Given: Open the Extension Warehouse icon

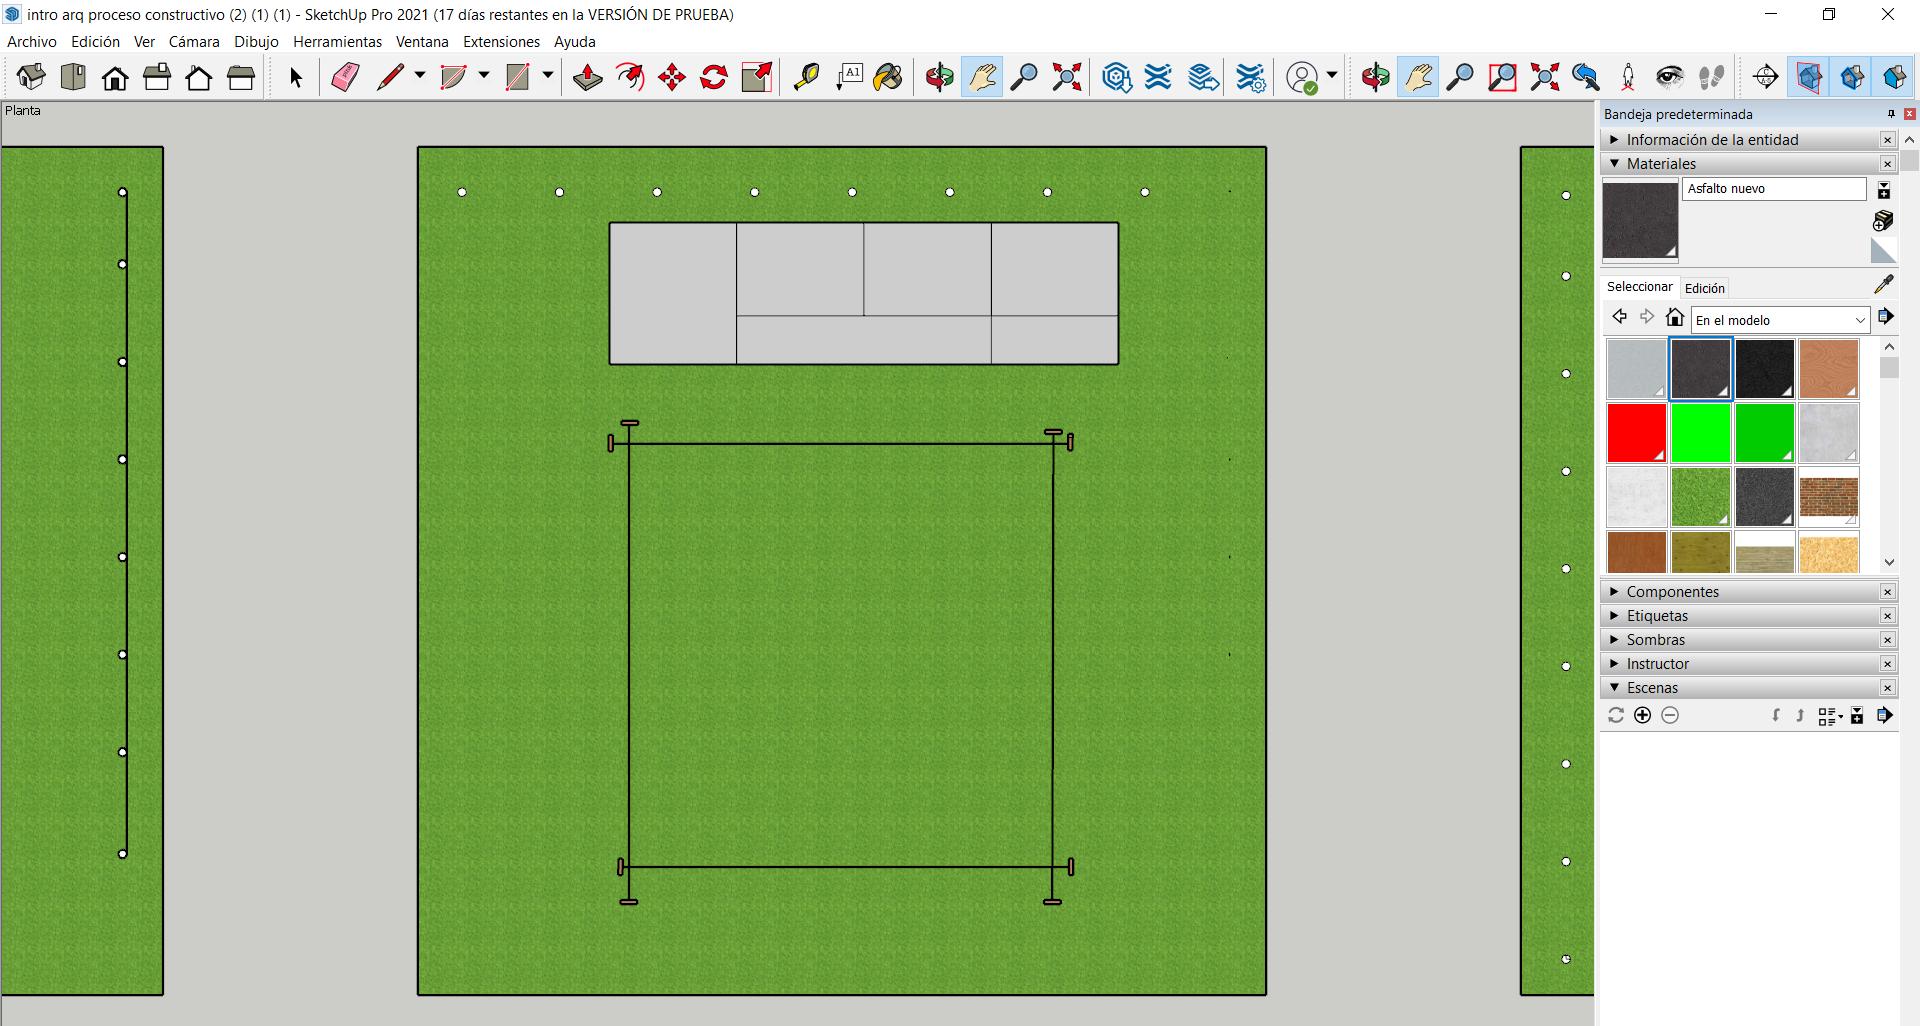Looking at the screenshot, I should click(x=1159, y=77).
